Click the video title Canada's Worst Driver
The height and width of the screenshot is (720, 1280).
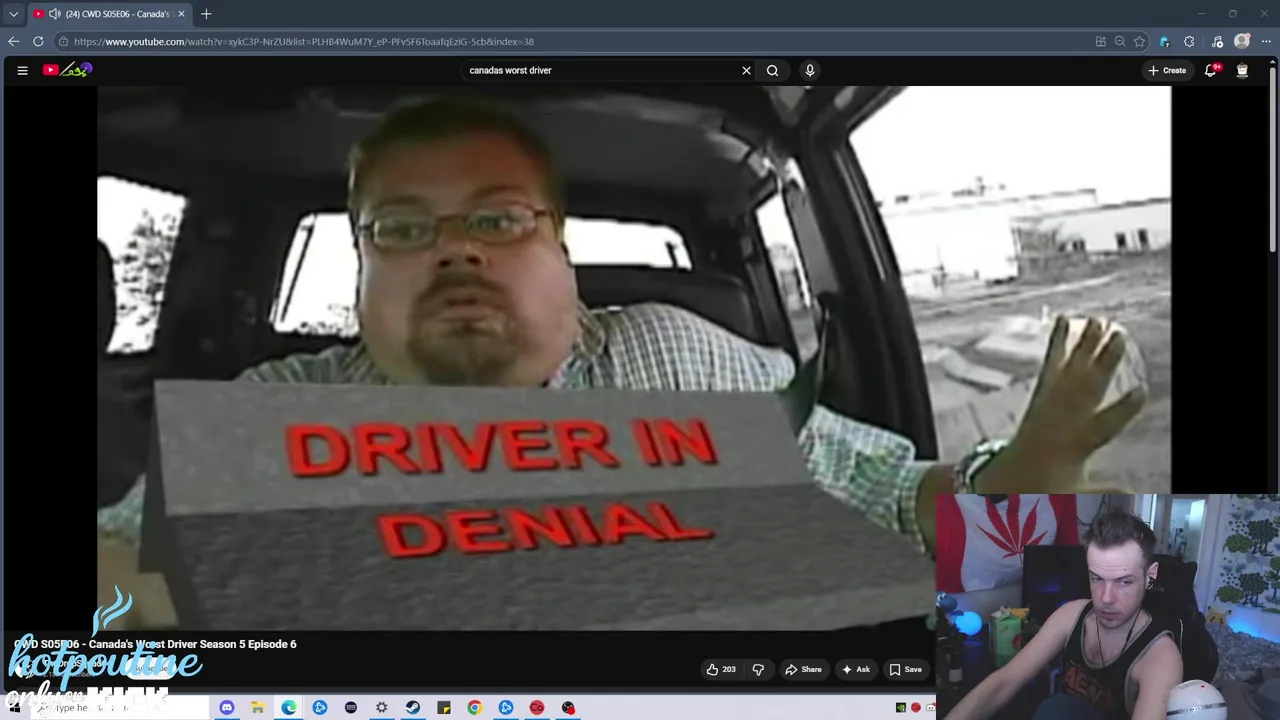[156, 644]
